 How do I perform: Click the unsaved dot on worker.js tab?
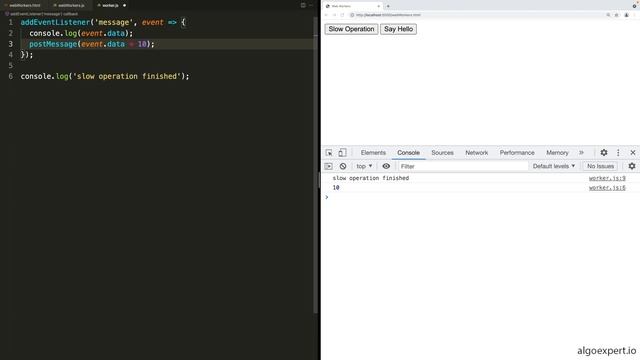(x=124, y=5)
